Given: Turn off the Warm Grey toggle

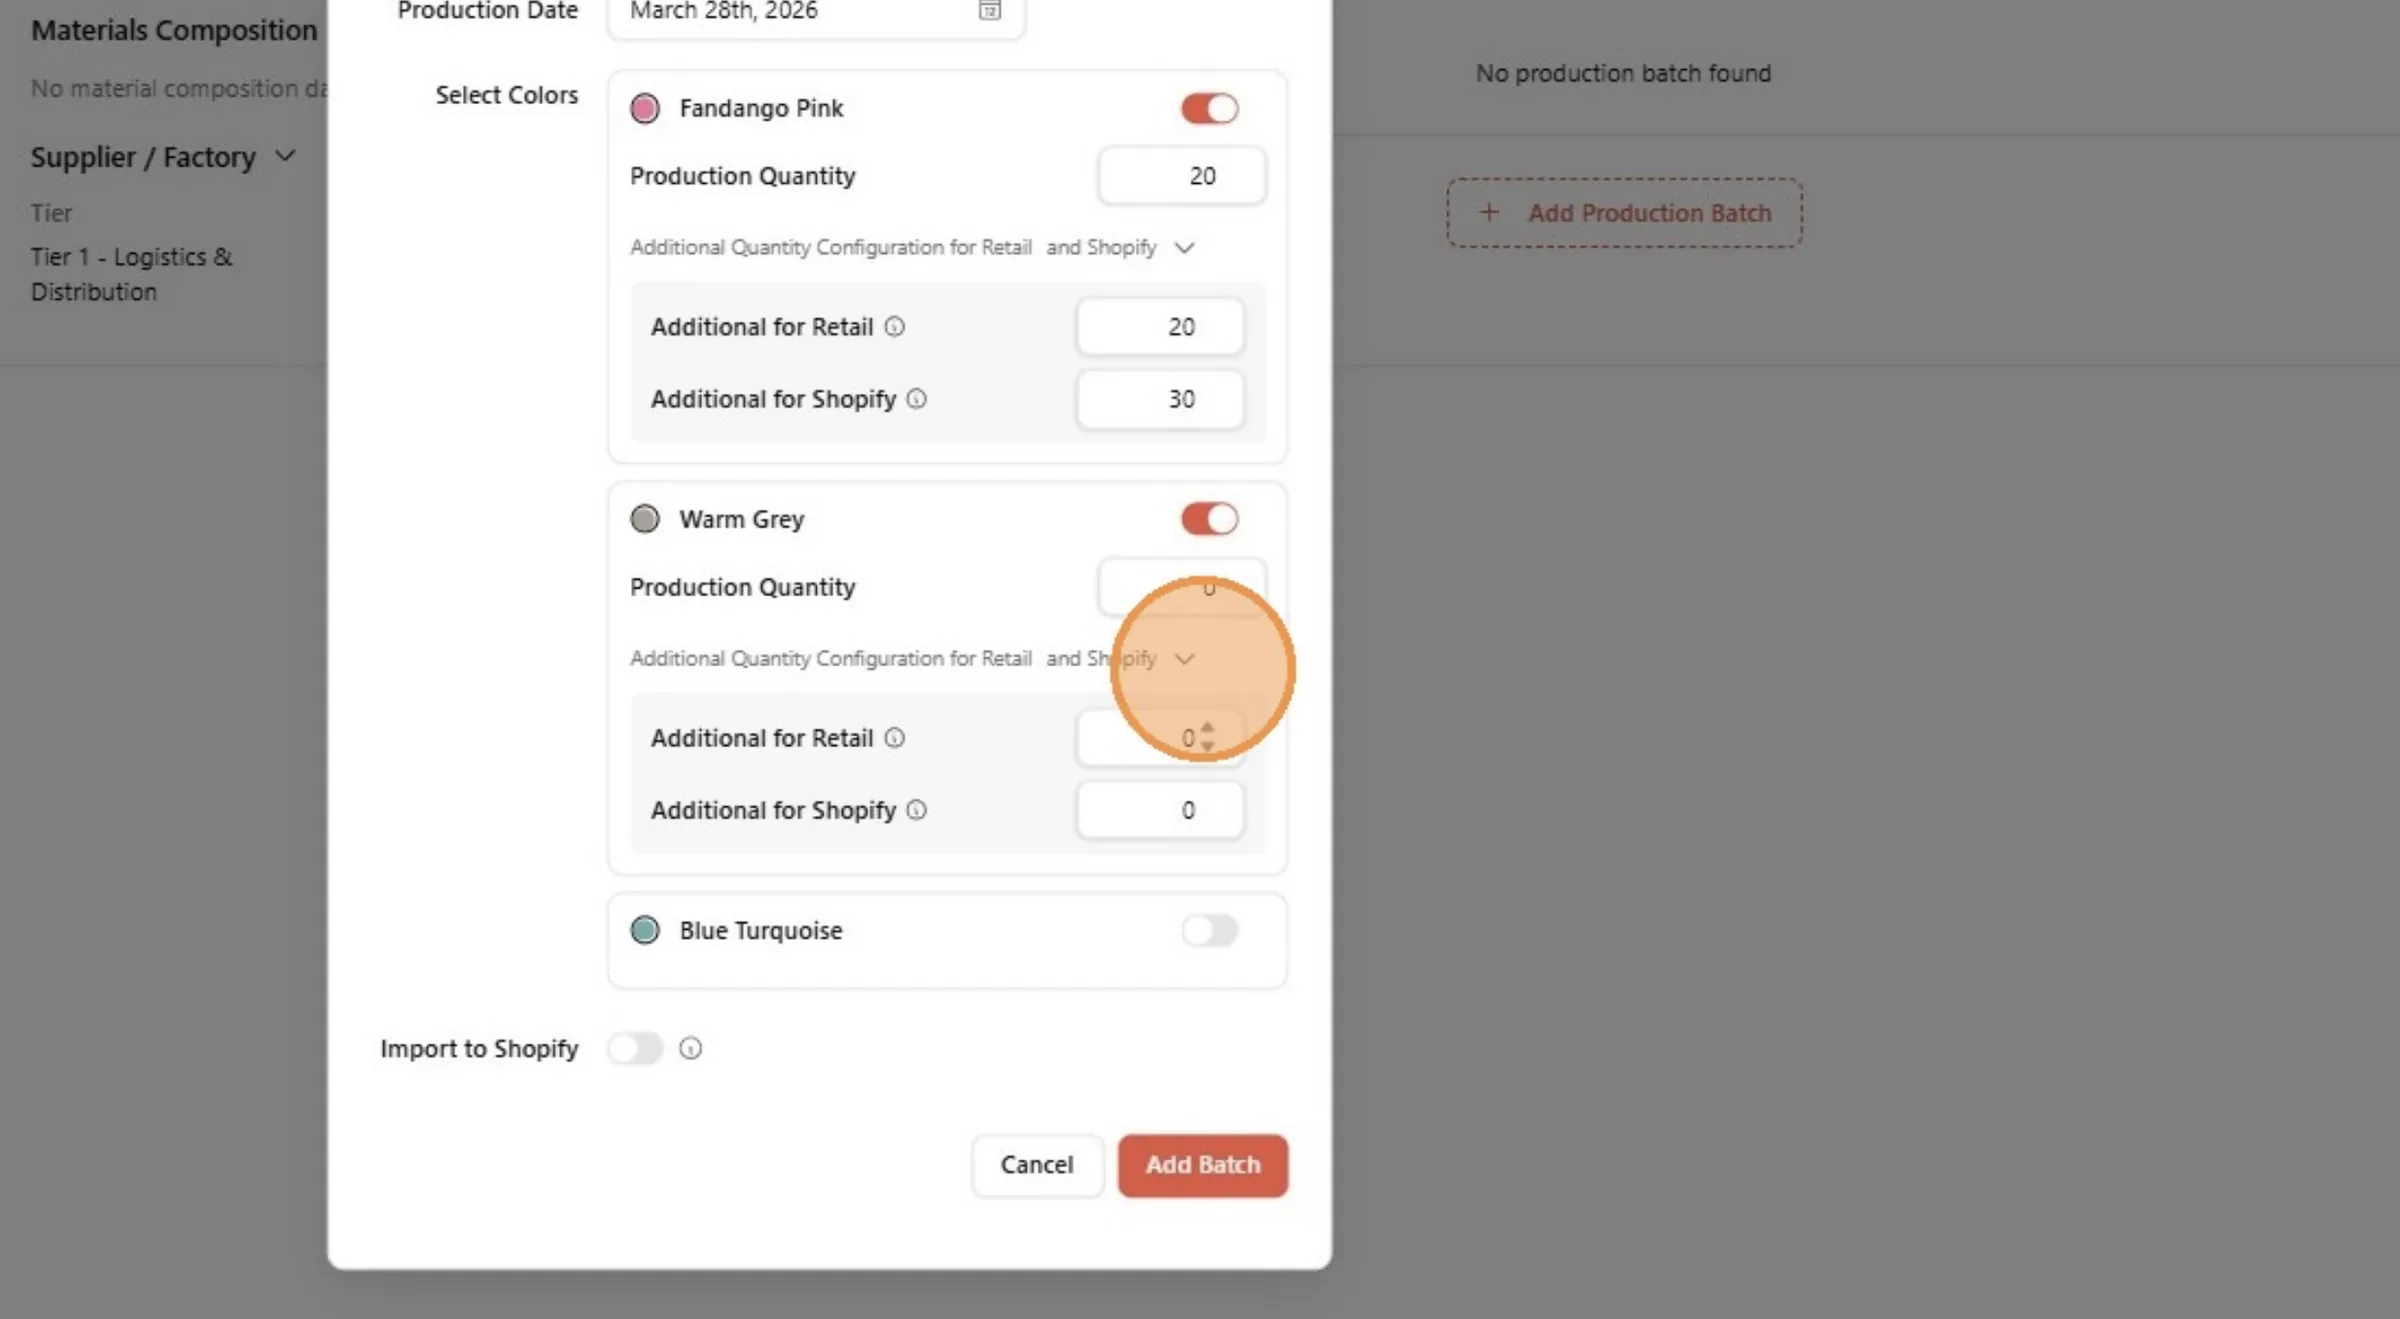Looking at the screenshot, I should pyautogui.click(x=1210, y=519).
